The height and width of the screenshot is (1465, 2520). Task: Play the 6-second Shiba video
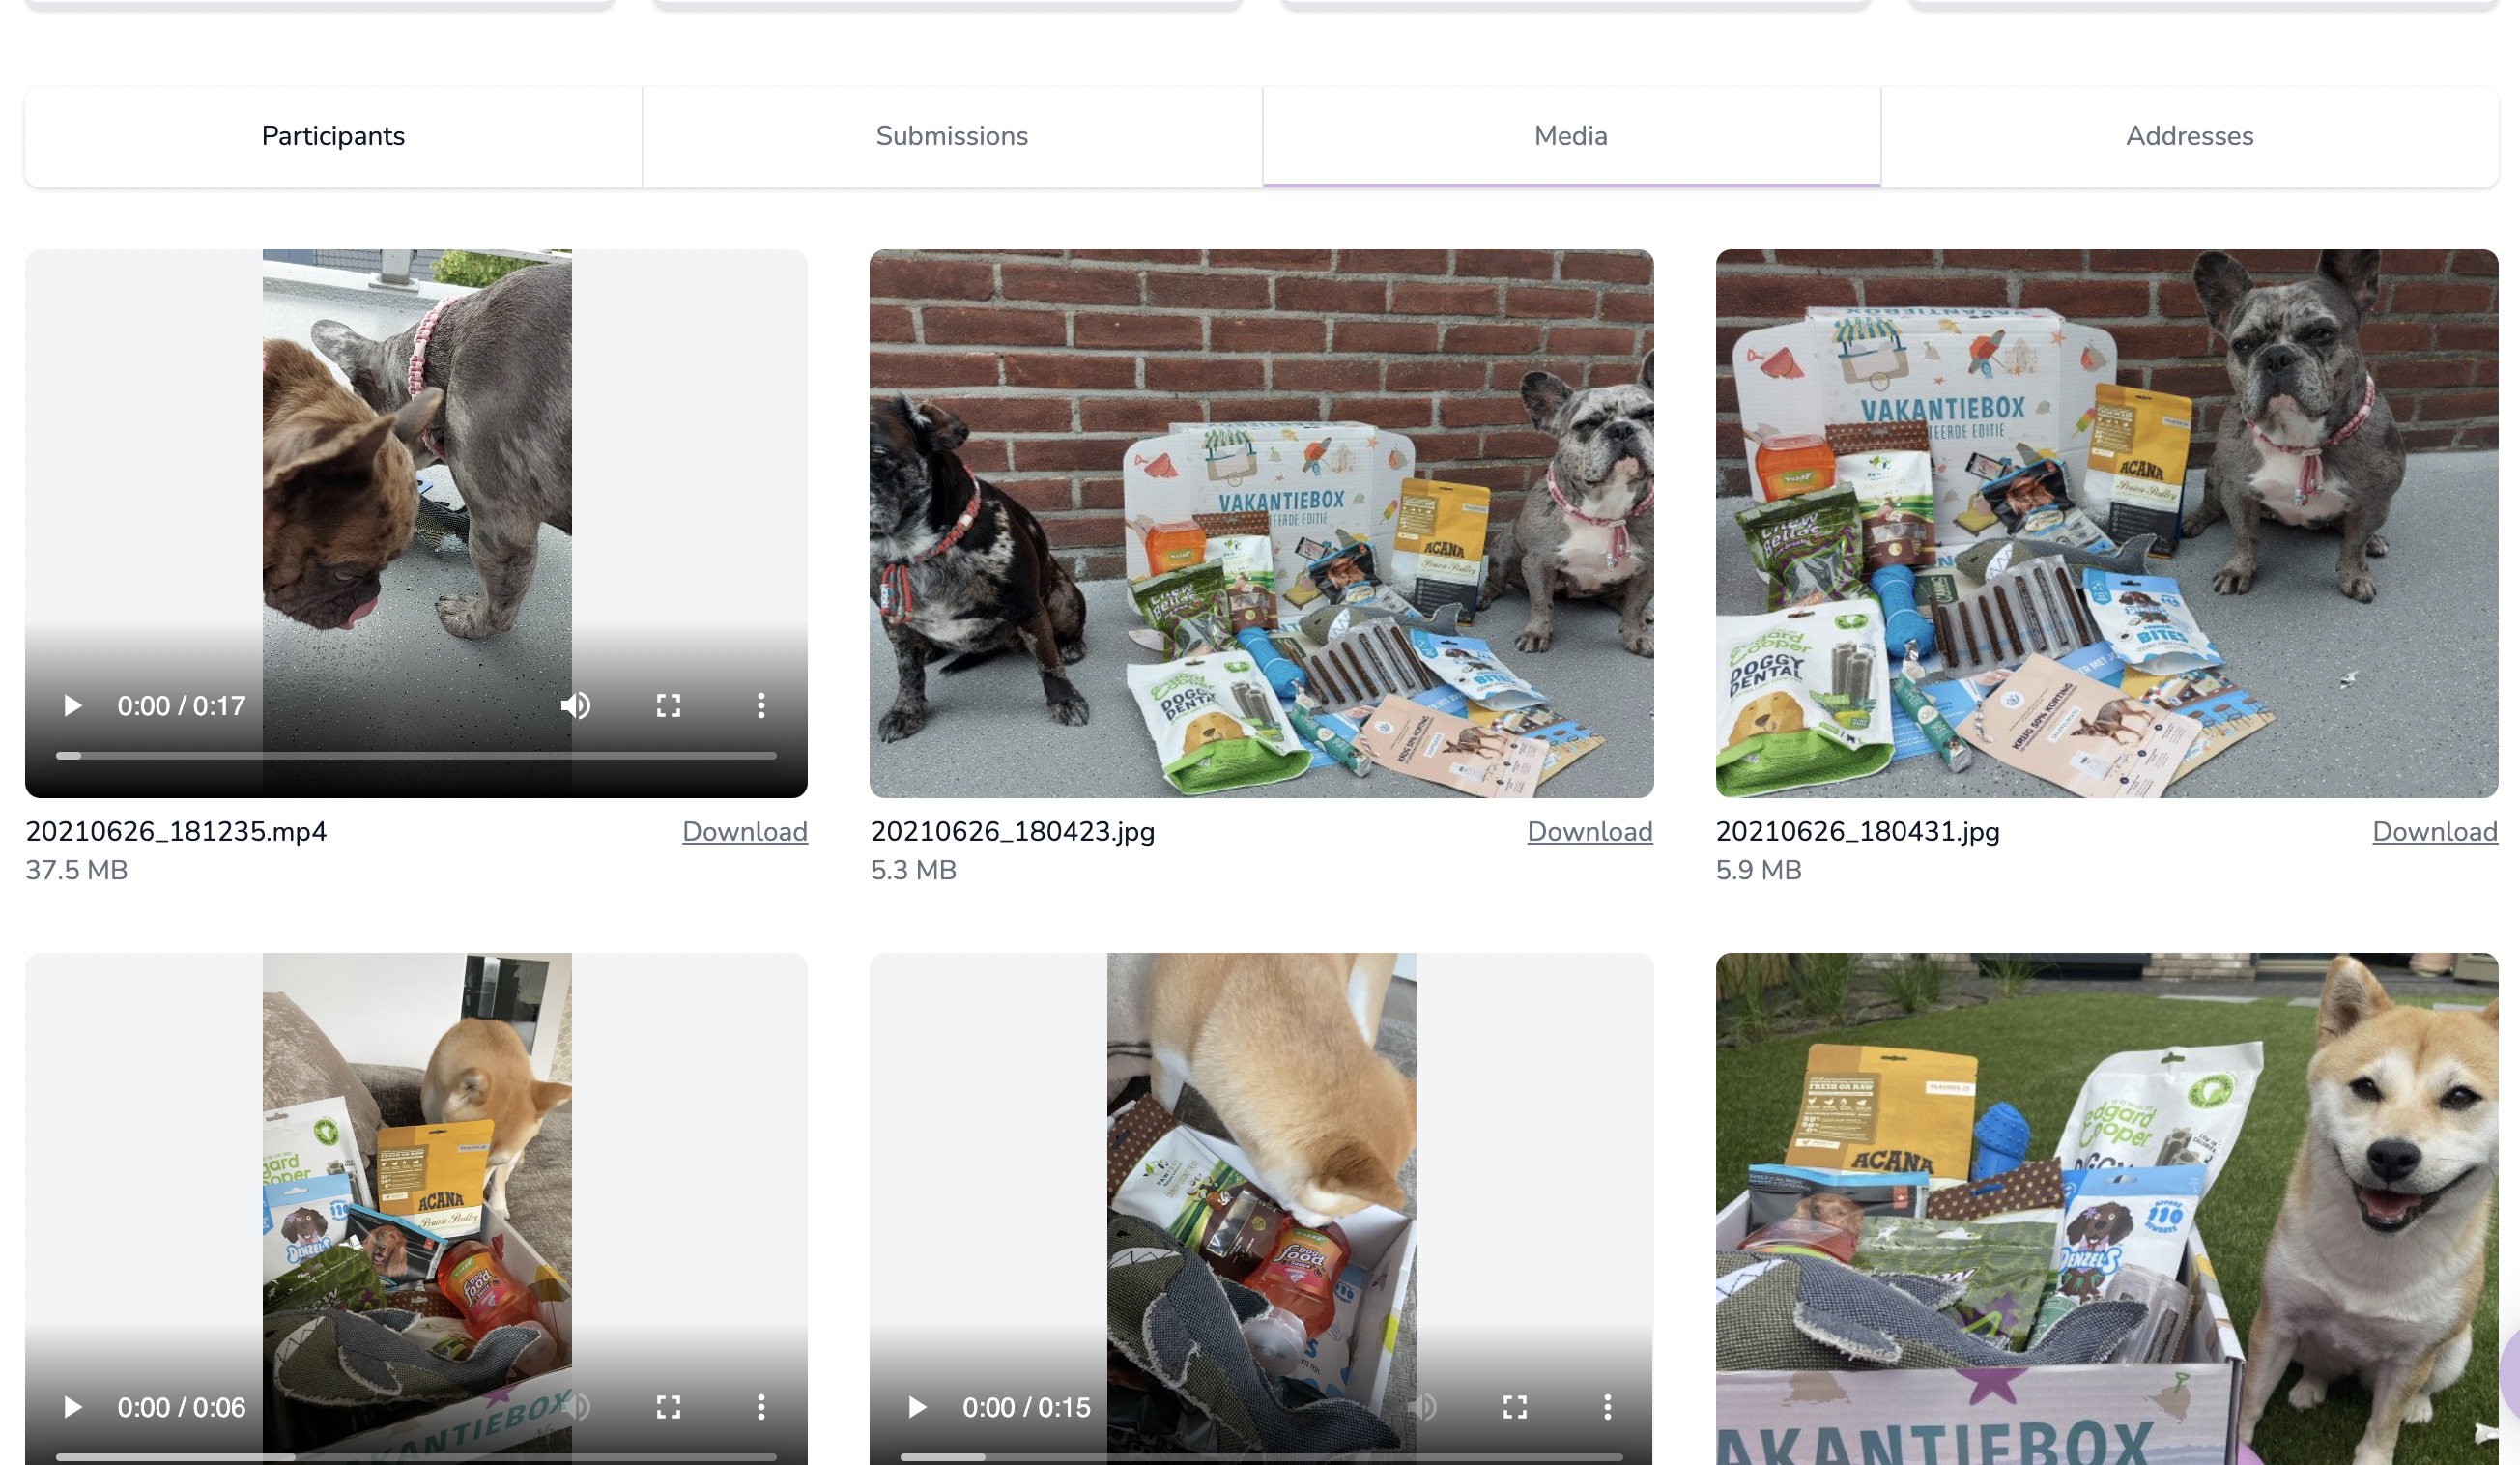(73, 1407)
